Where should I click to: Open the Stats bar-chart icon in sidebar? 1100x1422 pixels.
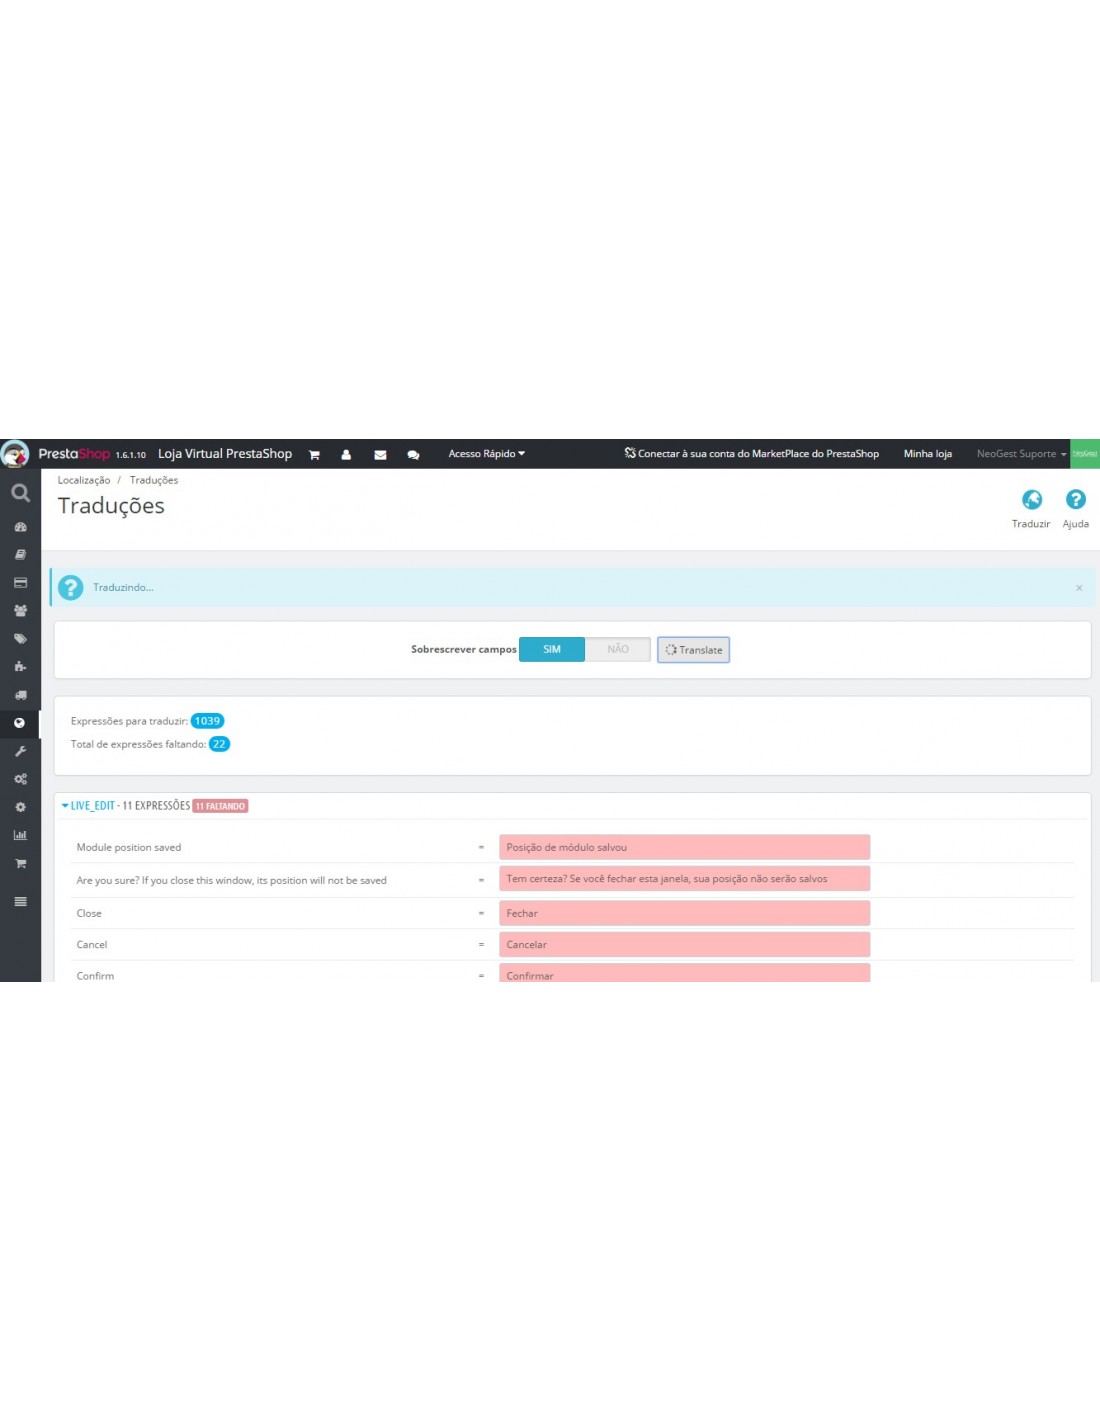pos(20,835)
